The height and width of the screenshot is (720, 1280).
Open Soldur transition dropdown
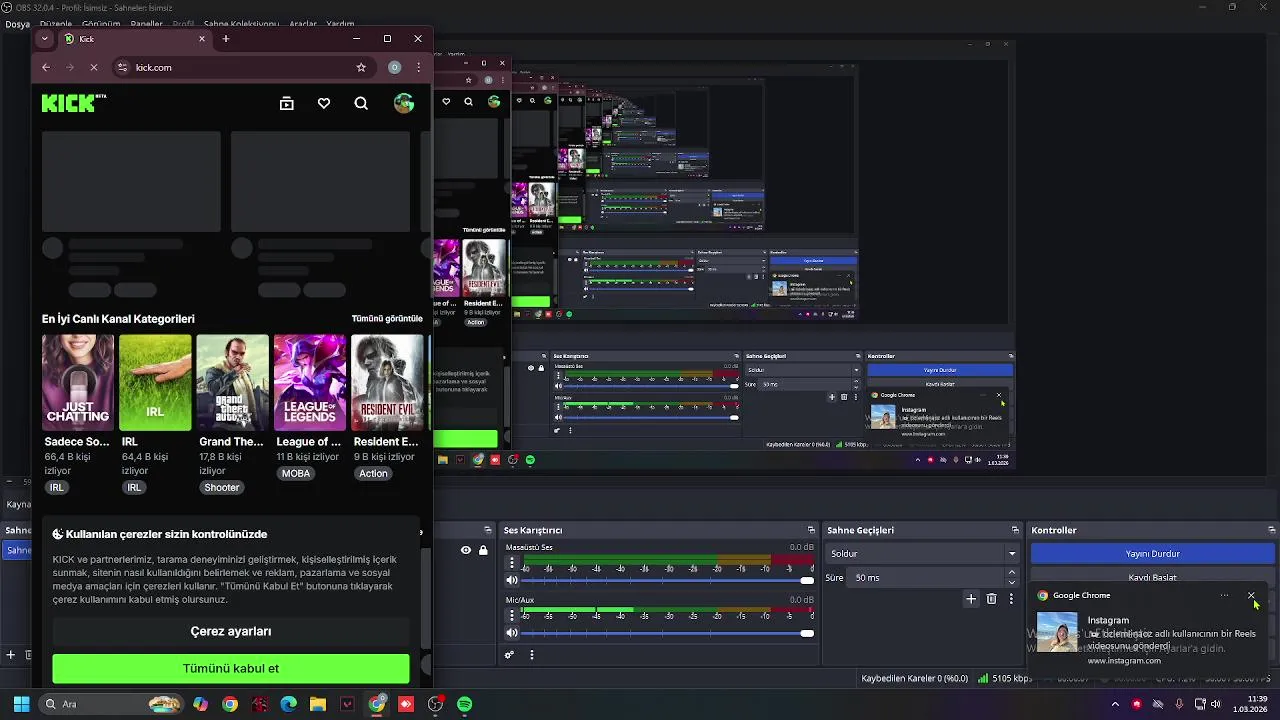[x=922, y=553]
